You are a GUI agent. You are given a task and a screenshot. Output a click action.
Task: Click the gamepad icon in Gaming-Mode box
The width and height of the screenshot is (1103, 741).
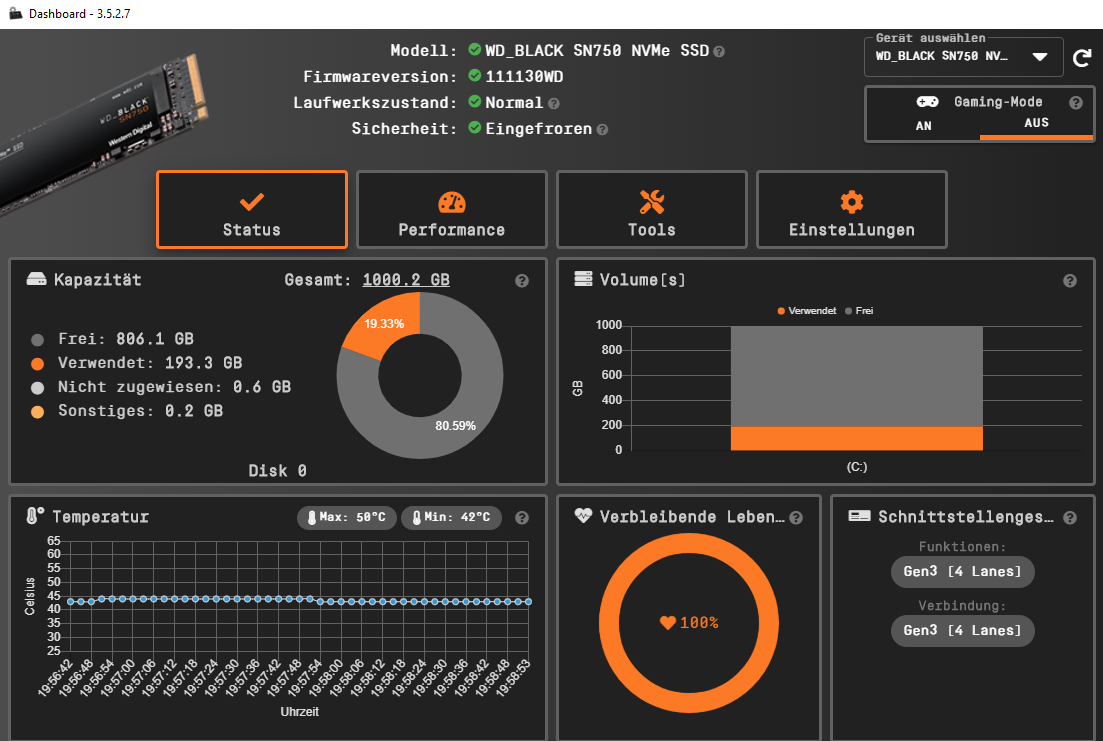(927, 102)
